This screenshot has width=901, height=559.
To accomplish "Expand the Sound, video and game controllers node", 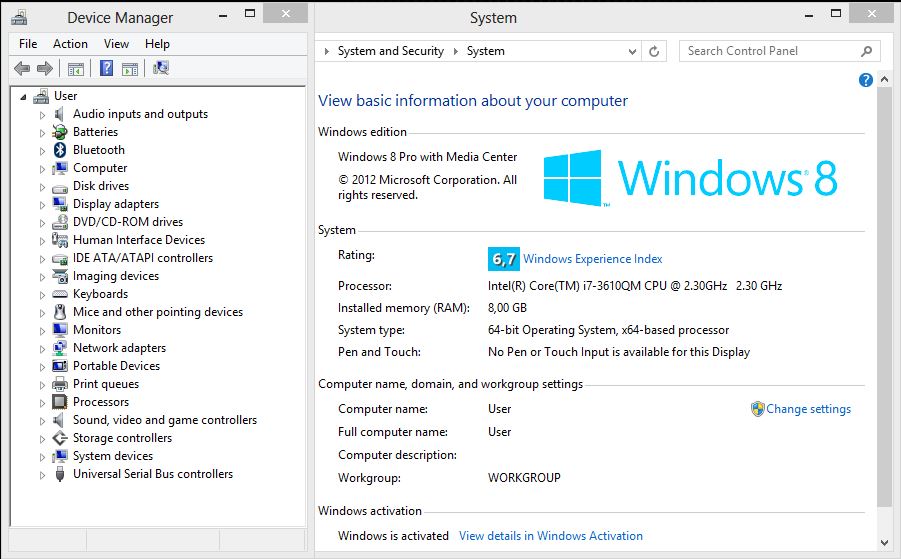I will [42, 421].
